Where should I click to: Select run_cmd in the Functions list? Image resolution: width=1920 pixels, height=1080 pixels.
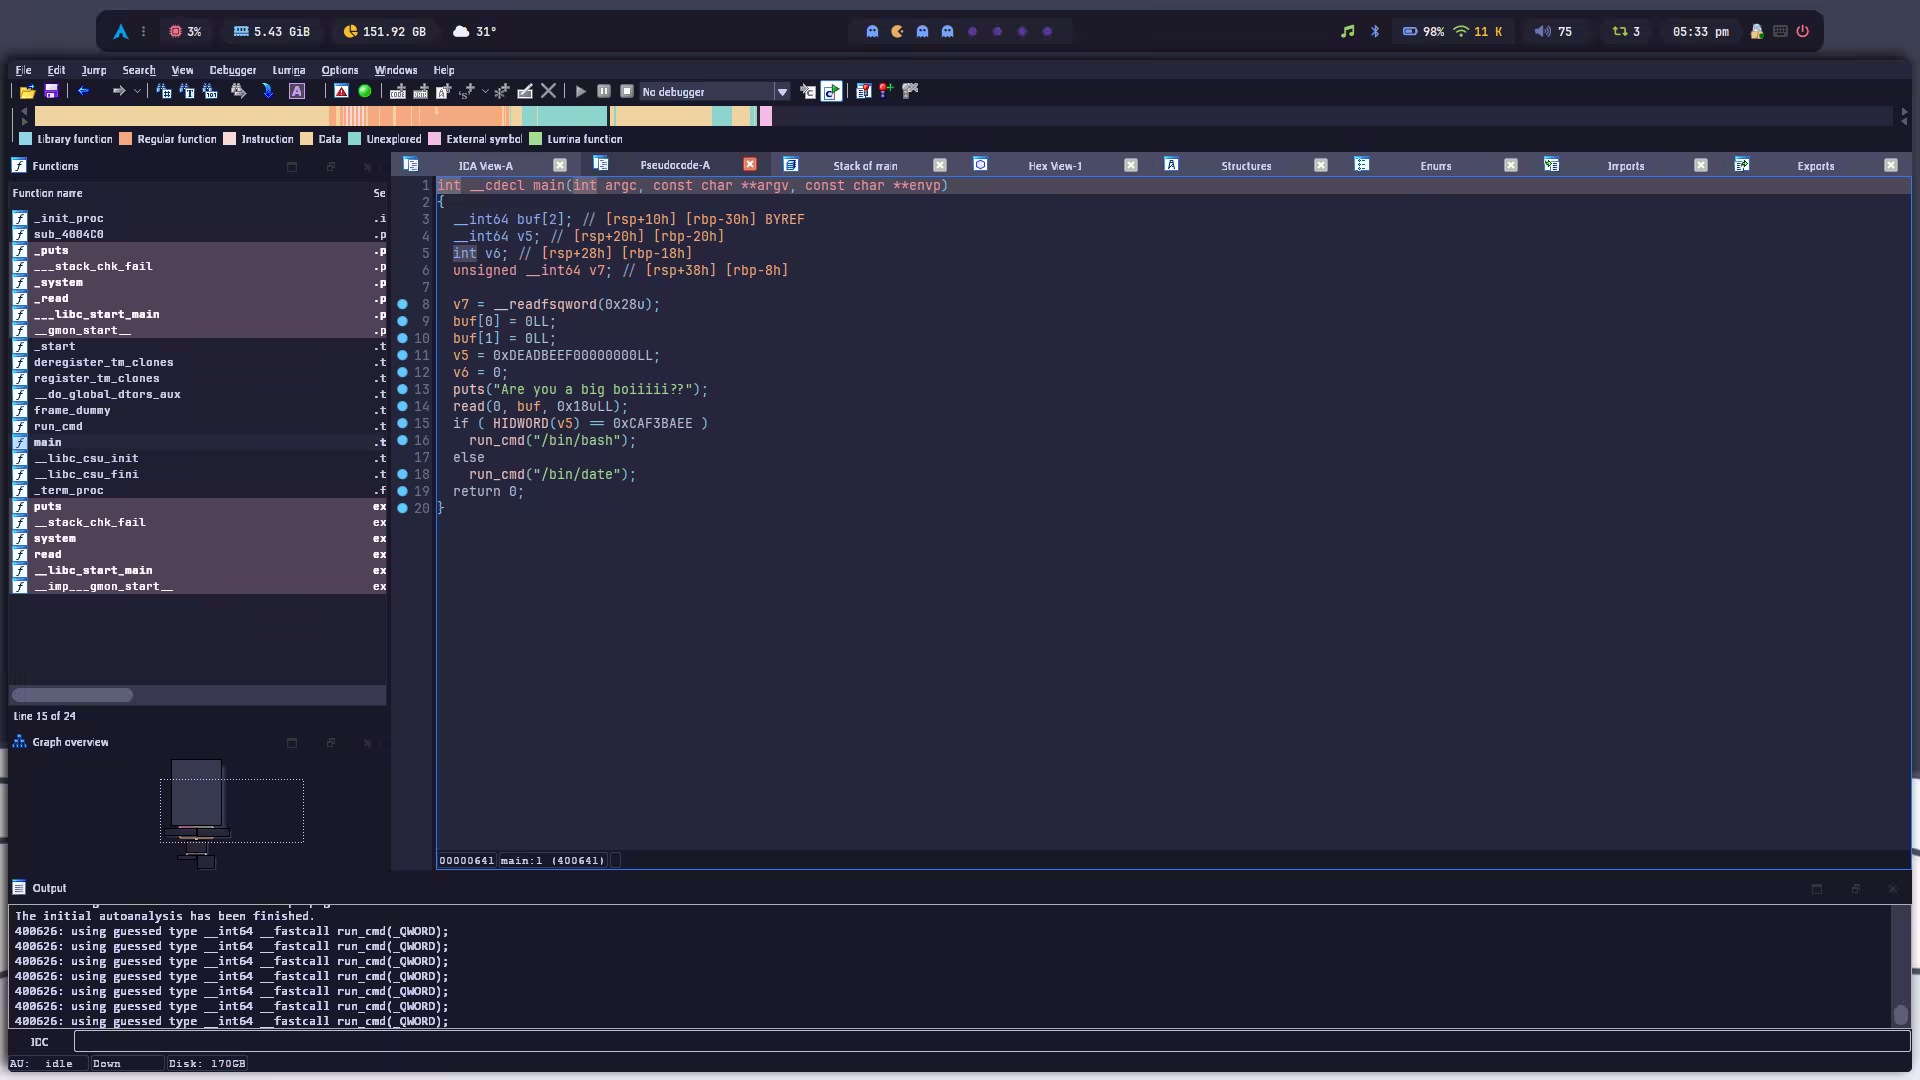coord(58,426)
